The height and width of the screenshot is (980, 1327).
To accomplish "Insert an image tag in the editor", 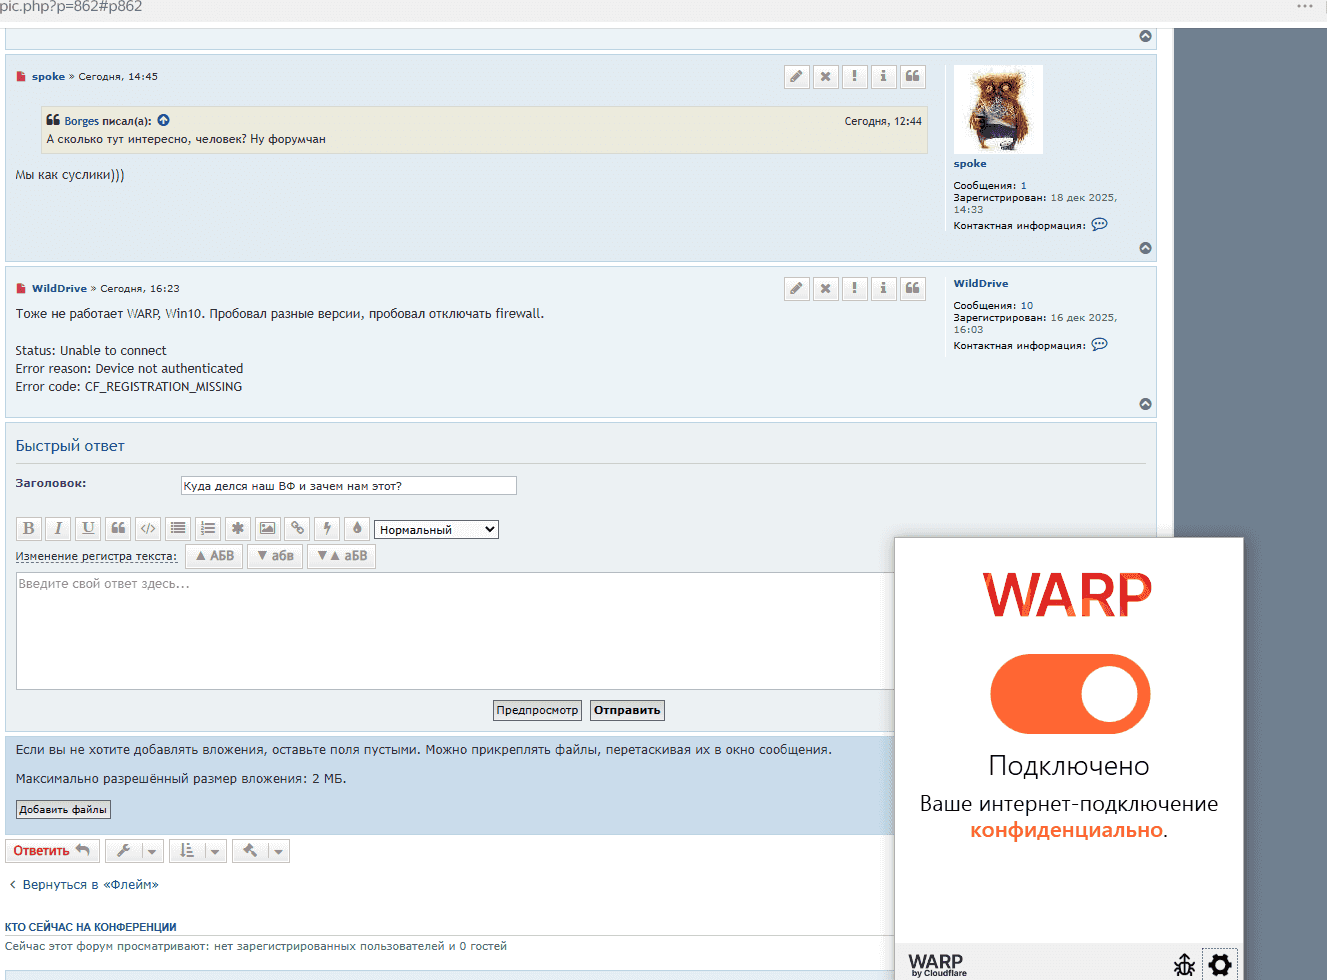I will [268, 529].
